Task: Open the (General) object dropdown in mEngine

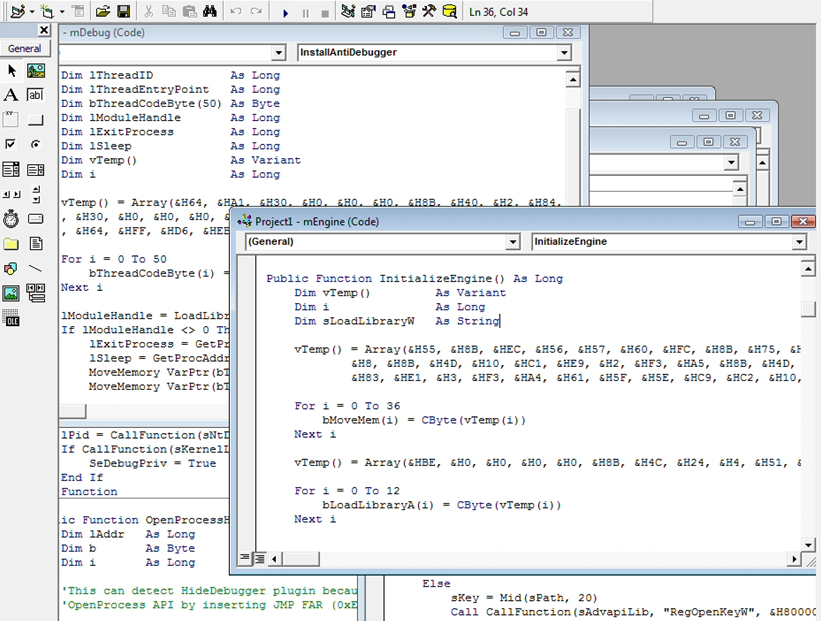Action: 513,242
